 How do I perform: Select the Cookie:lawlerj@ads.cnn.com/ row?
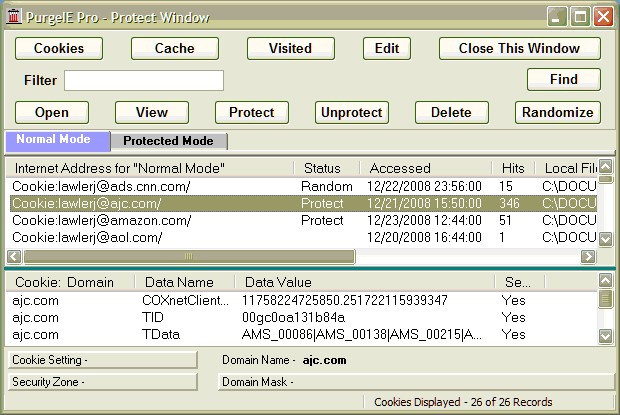303,186
